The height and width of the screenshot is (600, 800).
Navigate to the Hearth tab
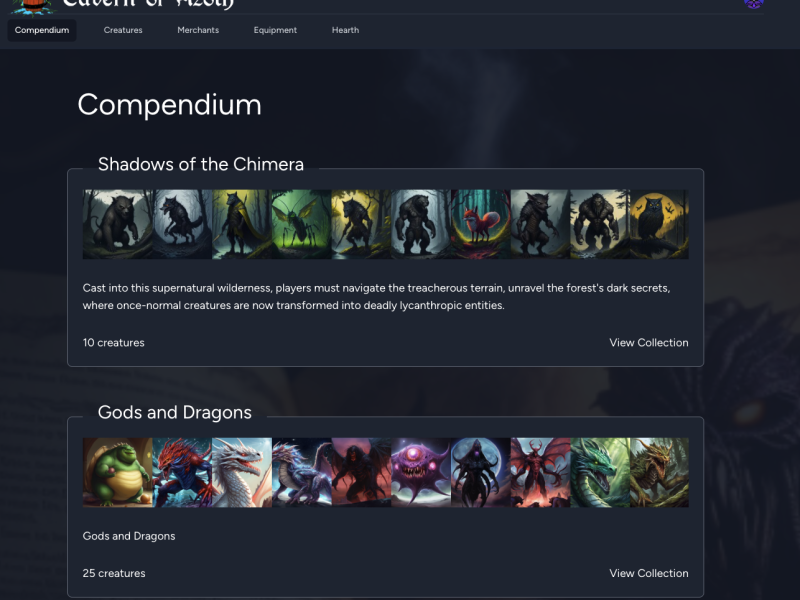coord(345,30)
